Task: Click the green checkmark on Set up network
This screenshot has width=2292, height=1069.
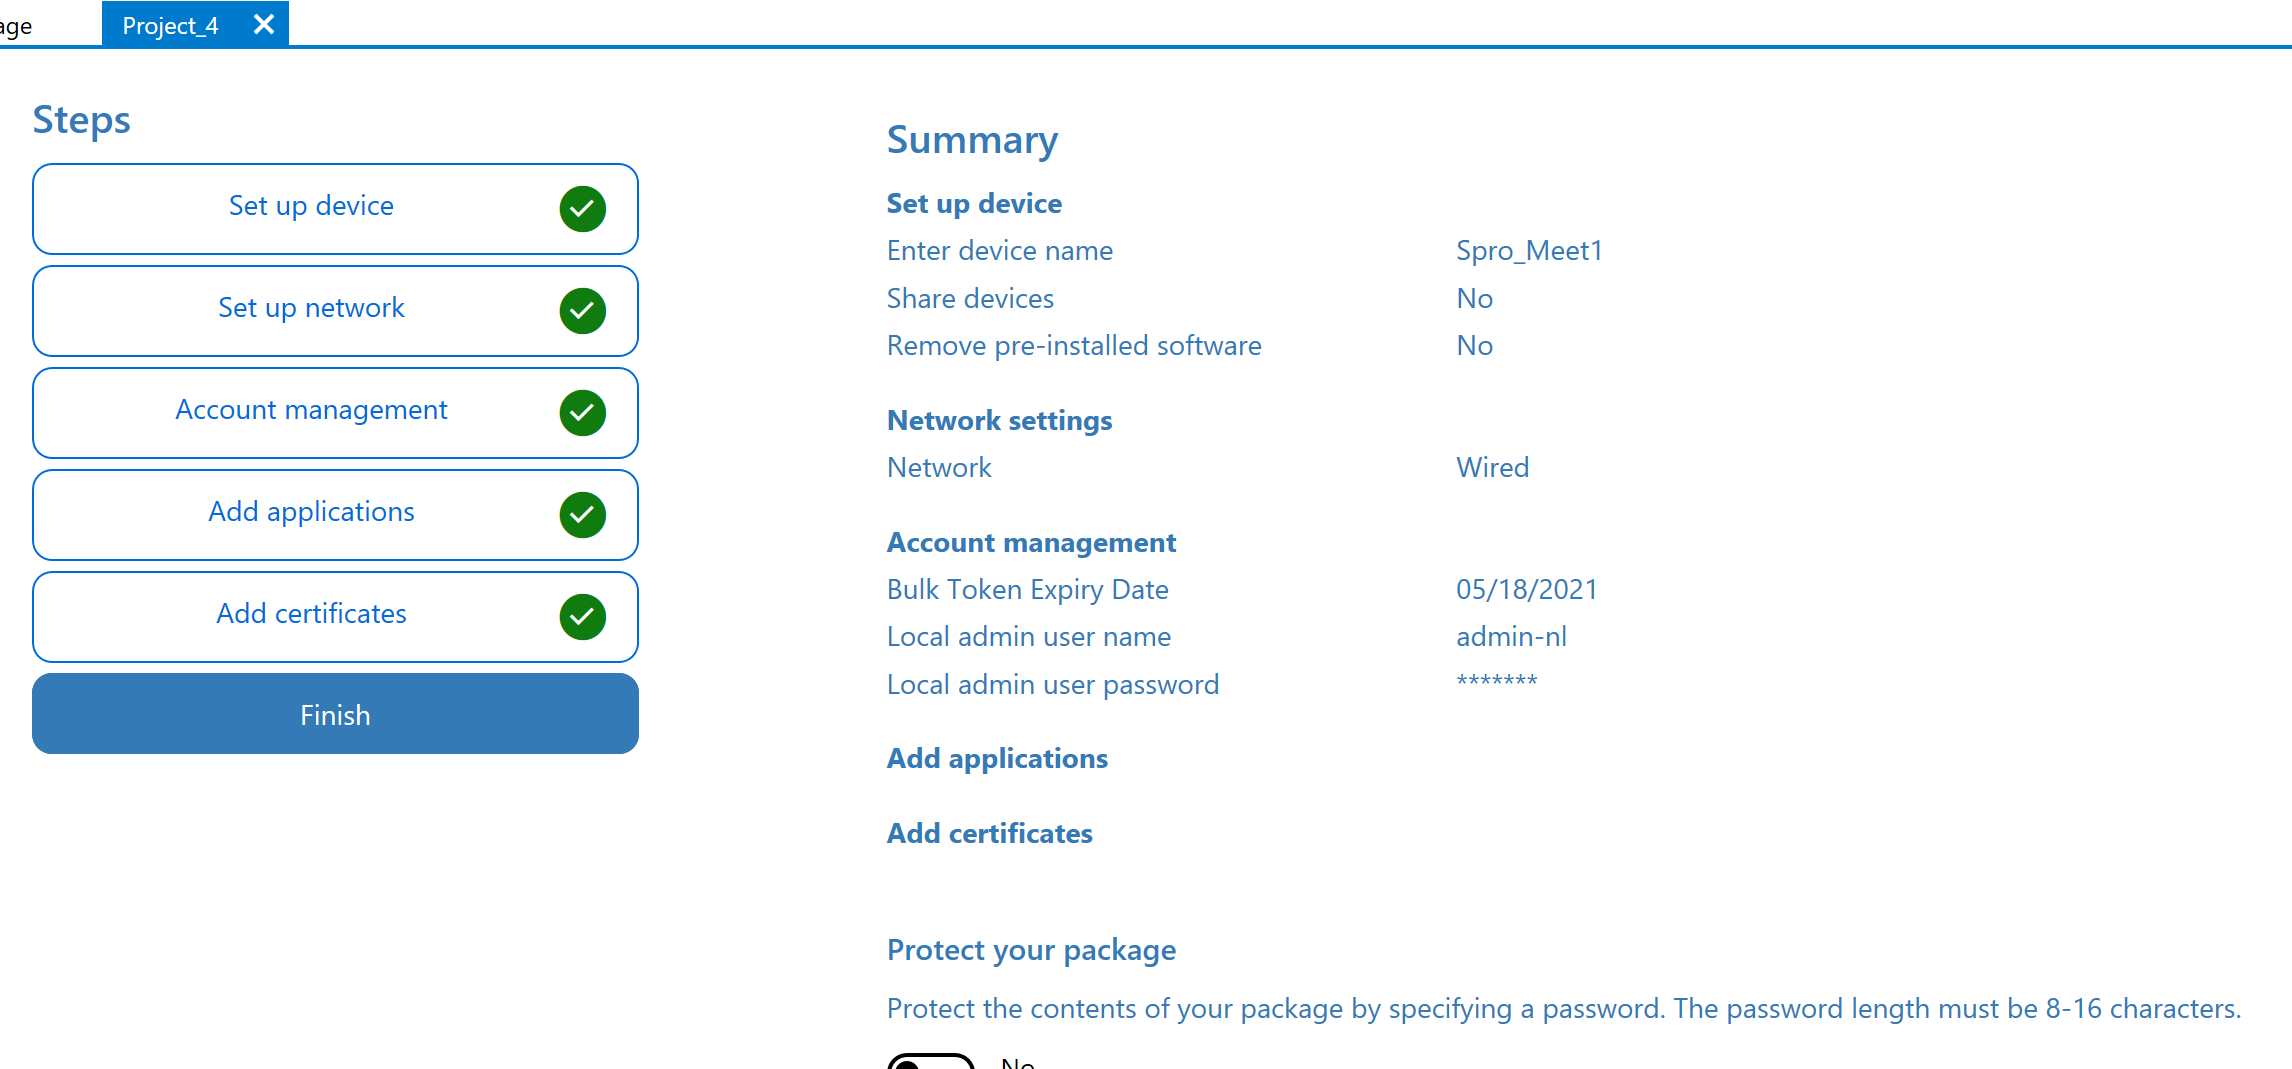Action: (582, 311)
